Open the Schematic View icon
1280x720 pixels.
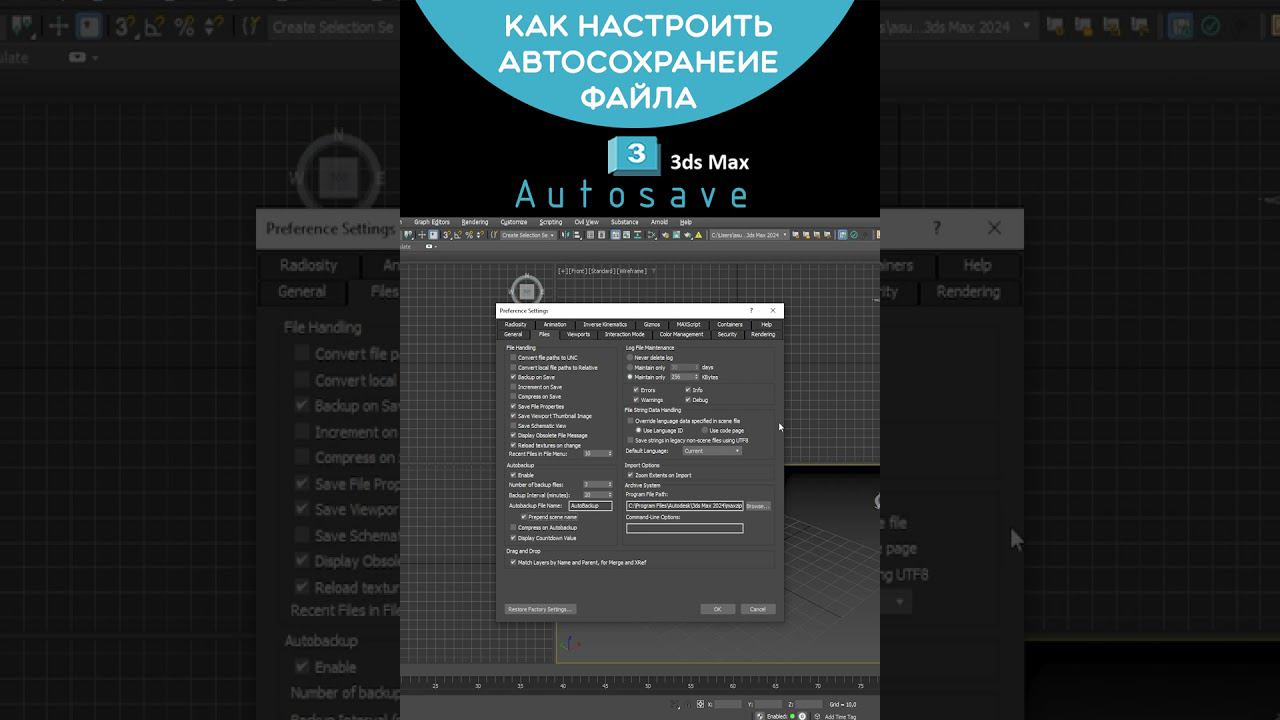[x=637, y=235]
